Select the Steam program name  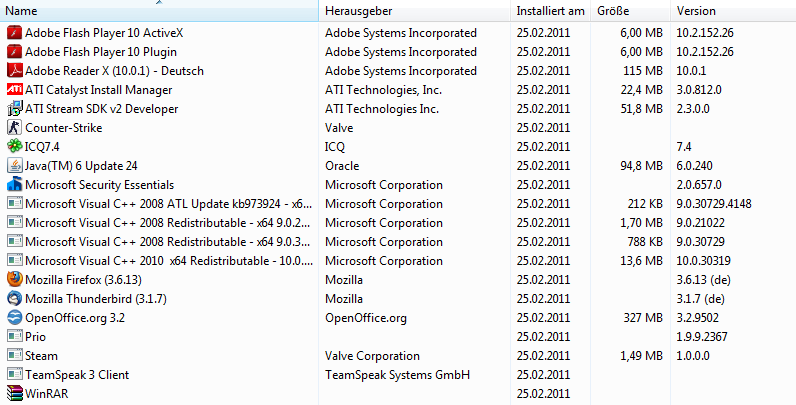coord(41,356)
